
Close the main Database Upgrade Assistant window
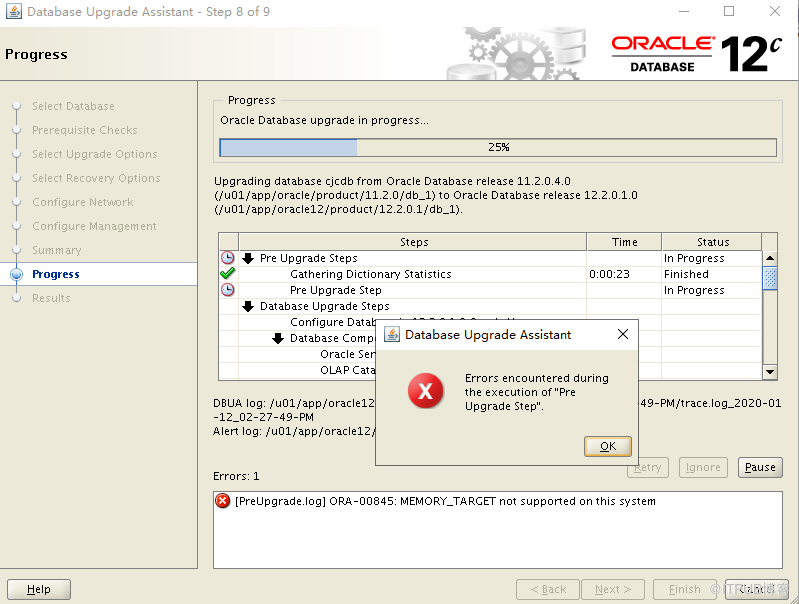(775, 11)
